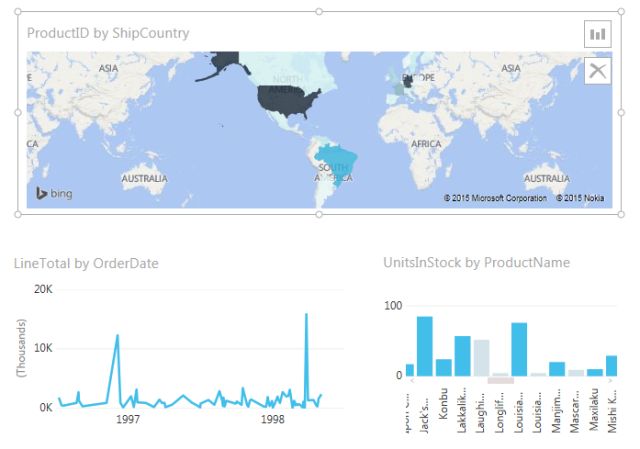Image resolution: width=640 pixels, height=449 pixels.
Task: Click the X icon on the map visual
Action: (597, 70)
